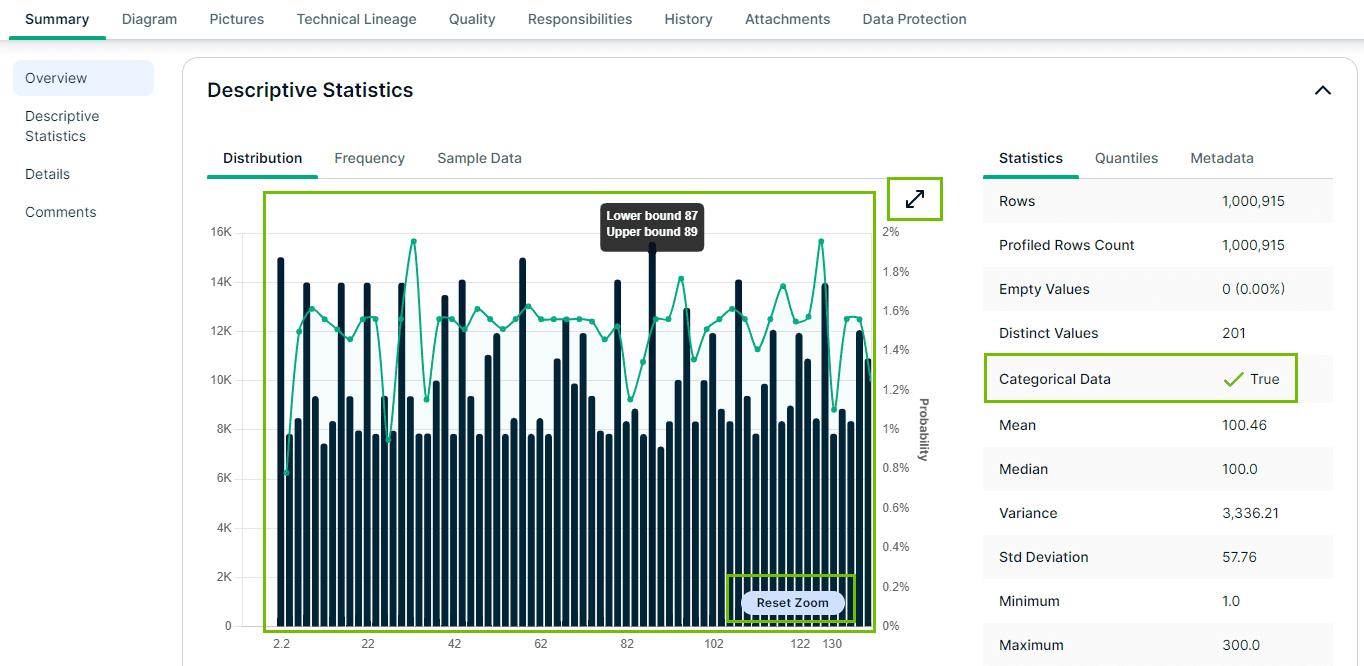Click the Reset Zoom button on the chart
Image resolution: width=1364 pixels, height=666 pixels.
point(791,602)
